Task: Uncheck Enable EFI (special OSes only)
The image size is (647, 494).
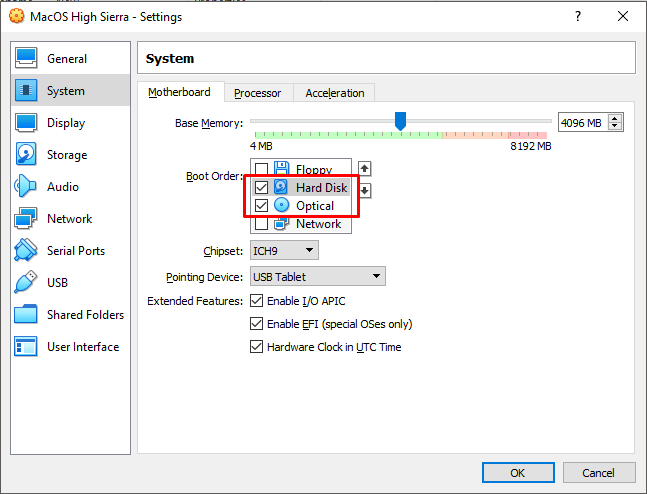Action: pyautogui.click(x=257, y=324)
